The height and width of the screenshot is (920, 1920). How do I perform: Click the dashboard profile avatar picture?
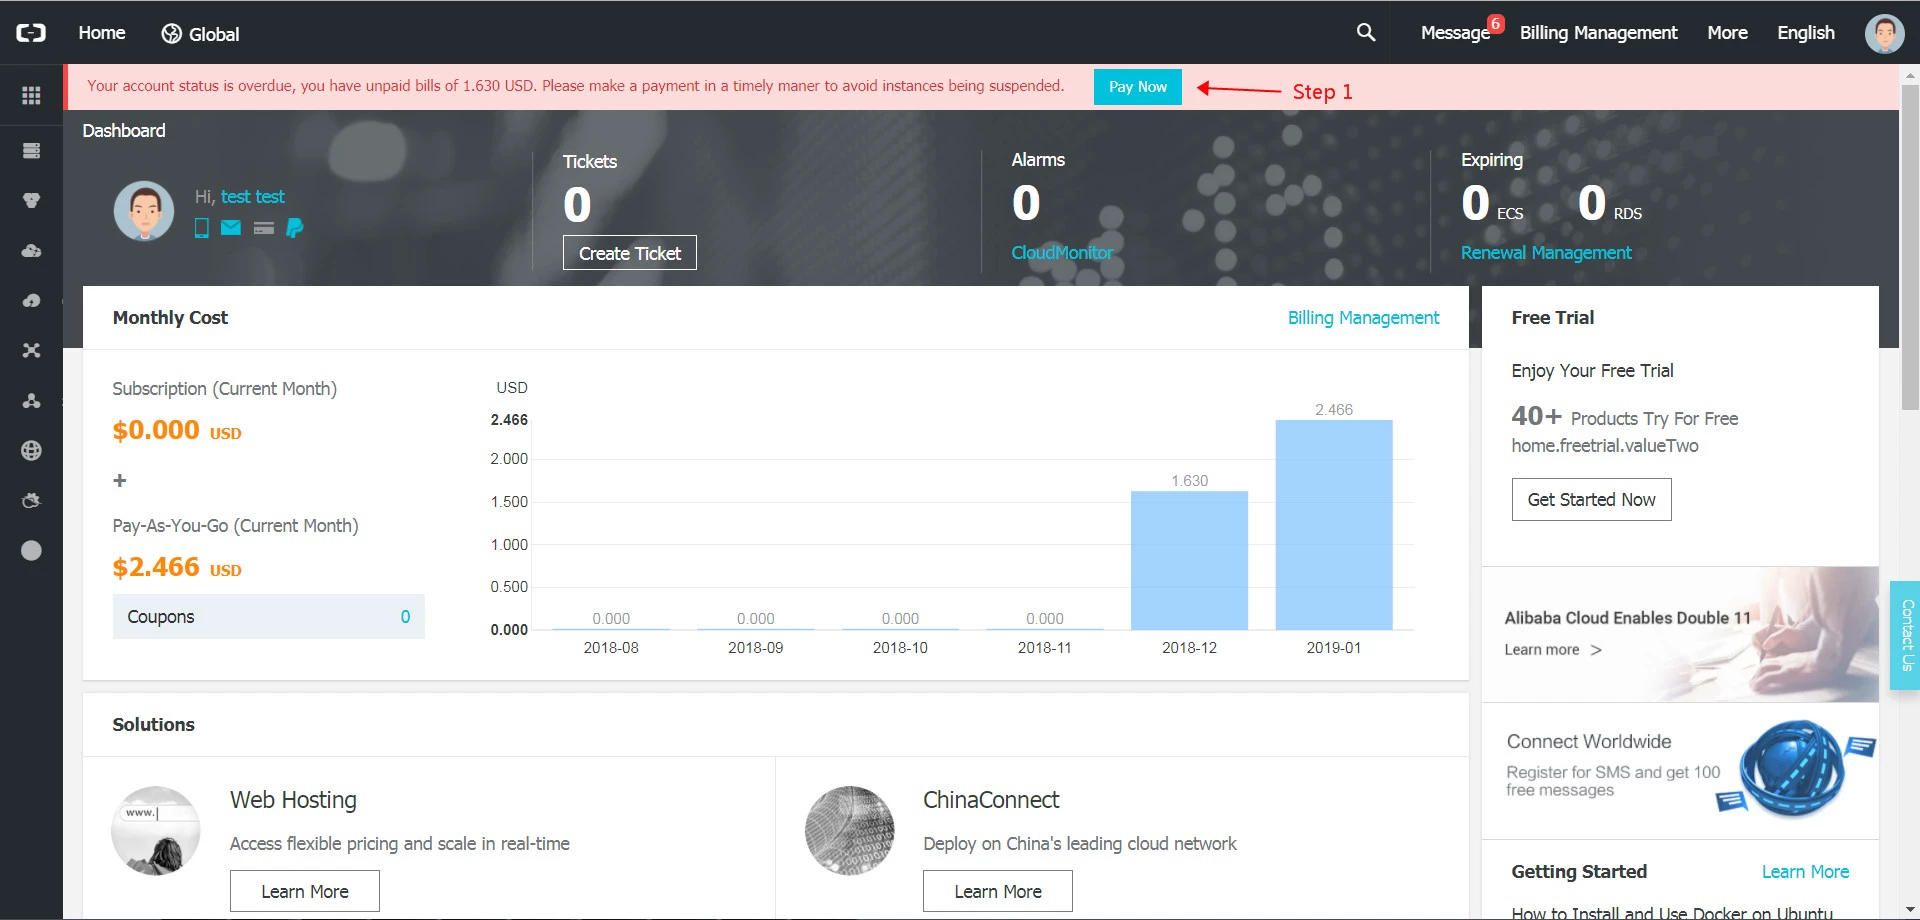click(144, 211)
